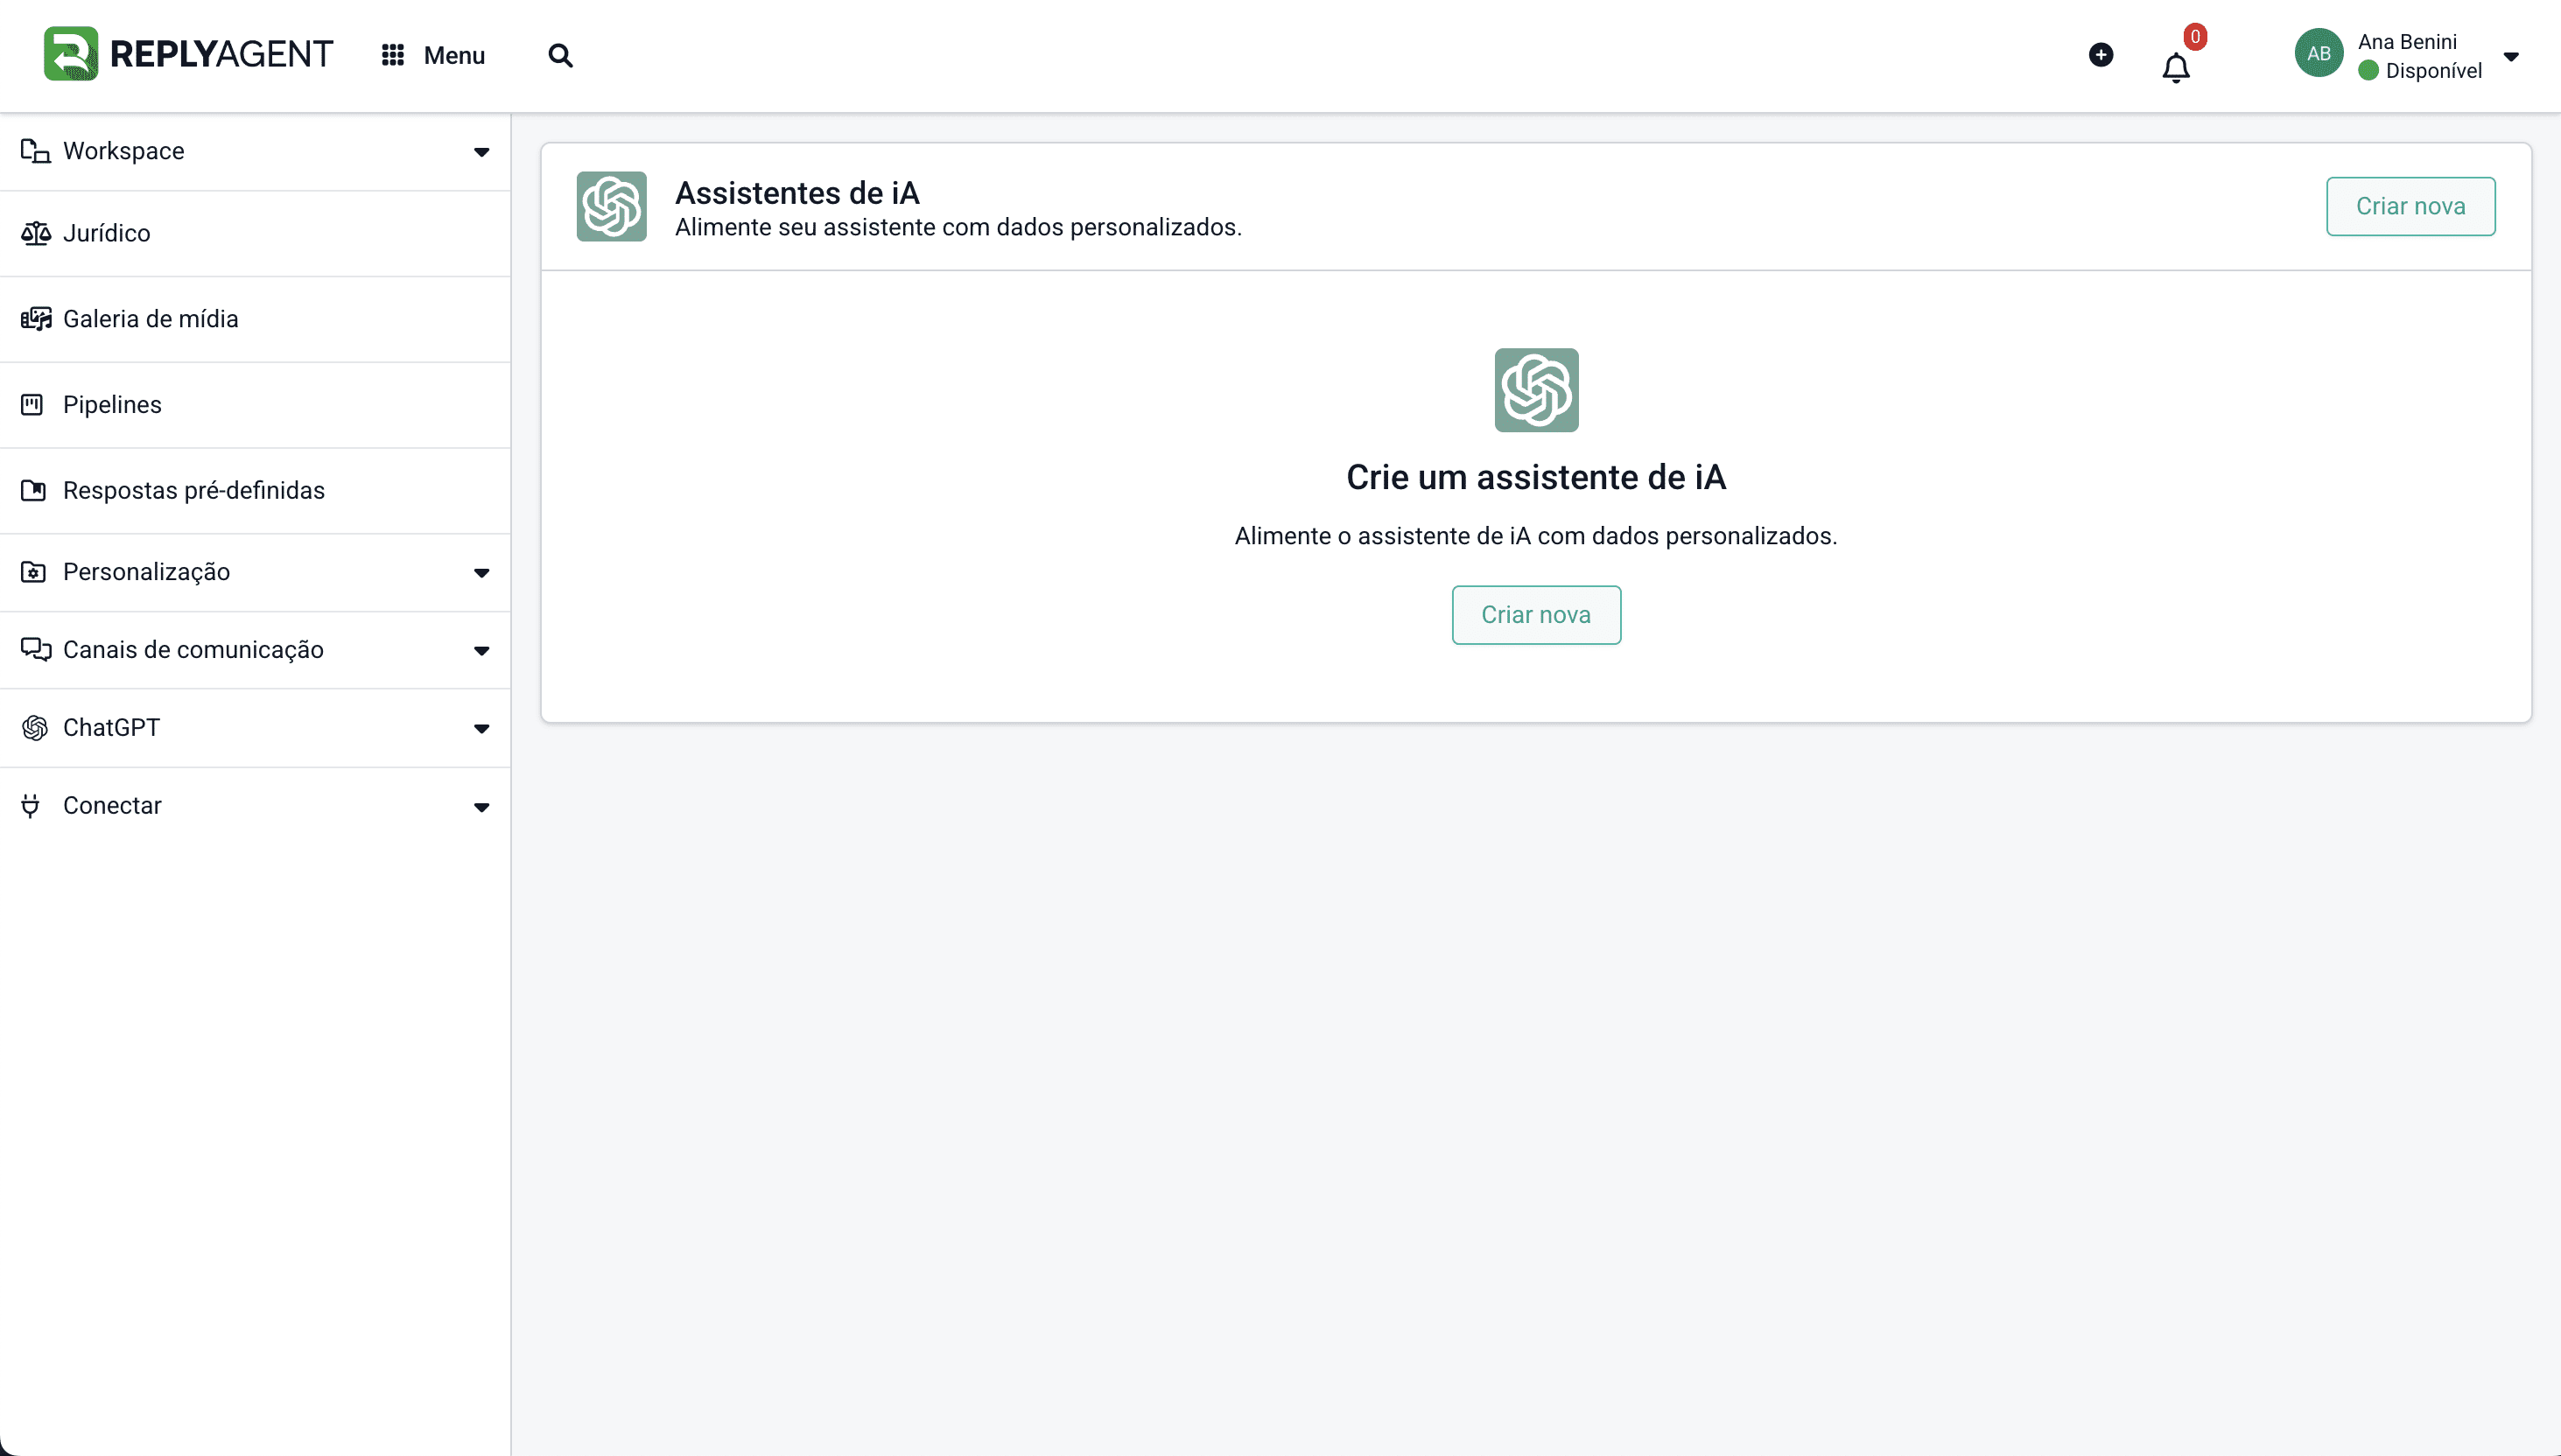Click the large centered ChatGPT logo
Screen dimensions: 2561x1456
pyautogui.click(x=1536, y=390)
